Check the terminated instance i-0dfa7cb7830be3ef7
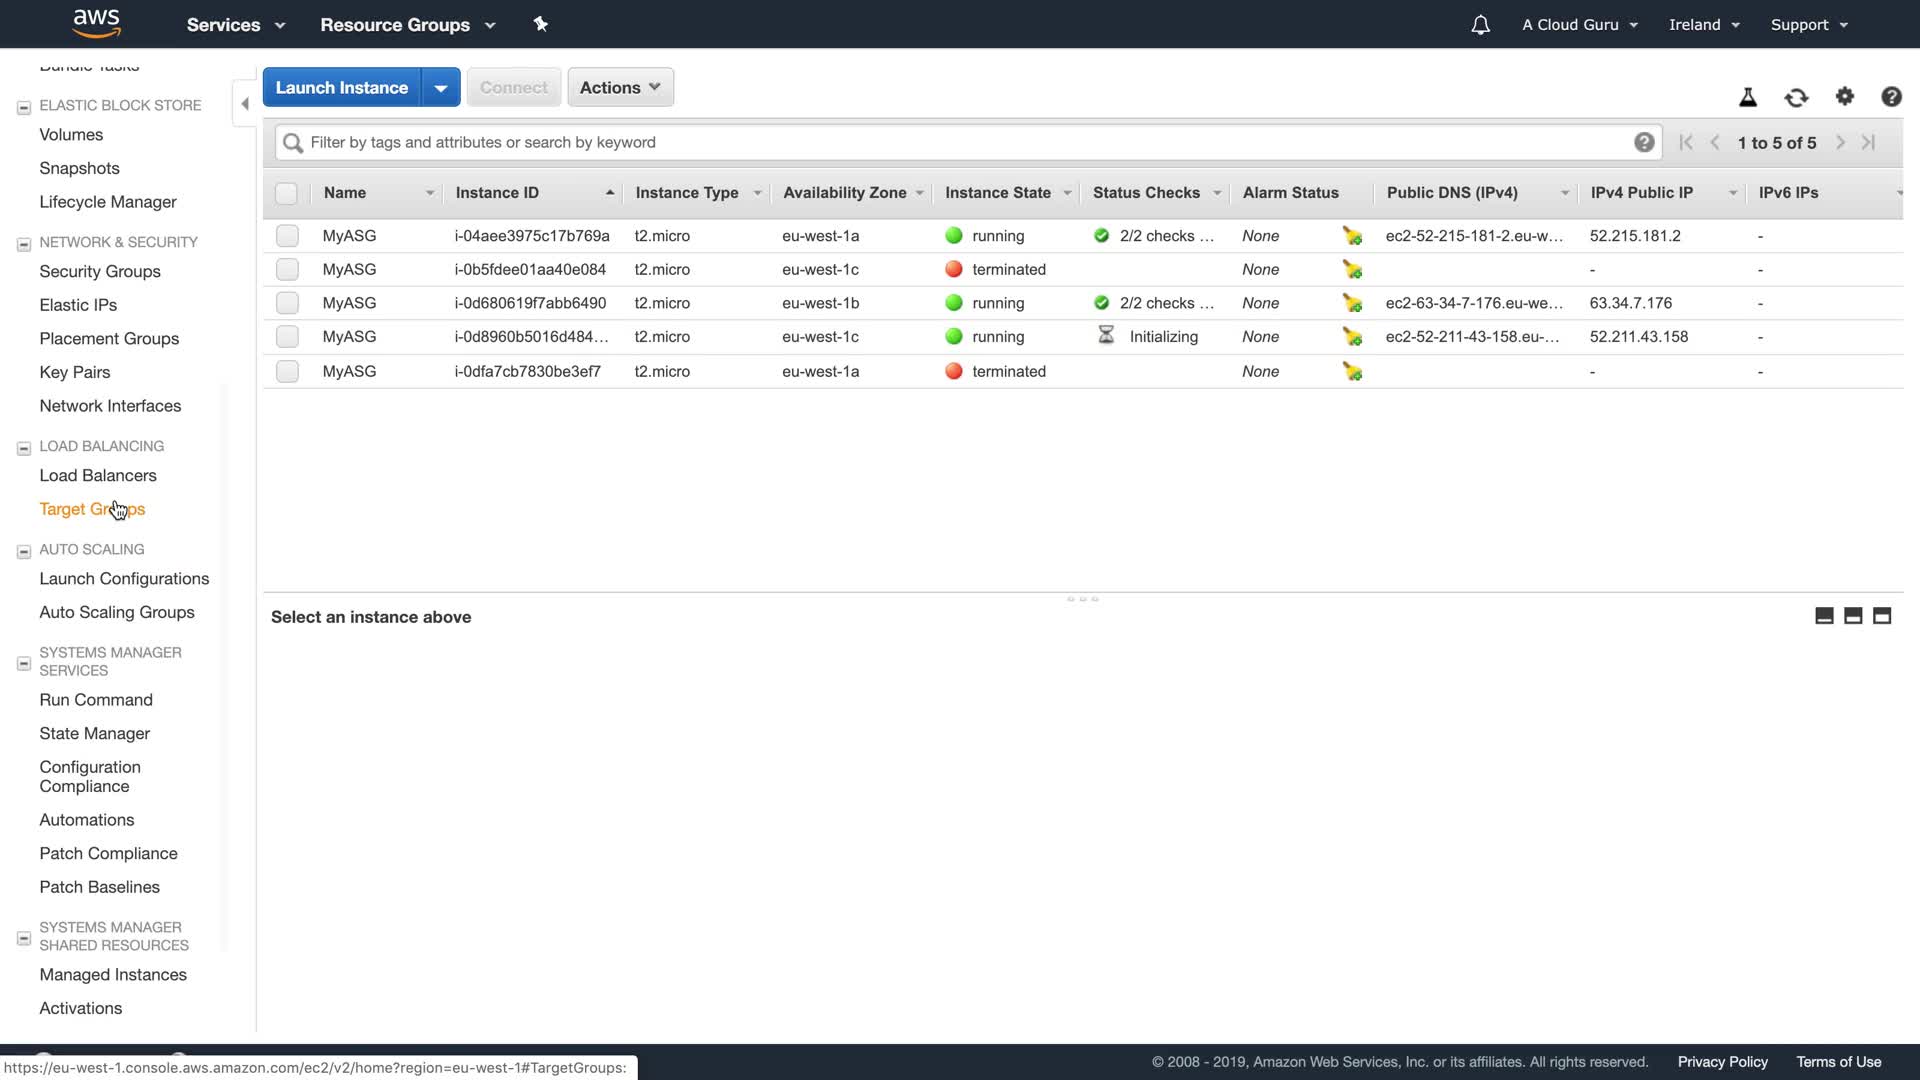 [287, 371]
